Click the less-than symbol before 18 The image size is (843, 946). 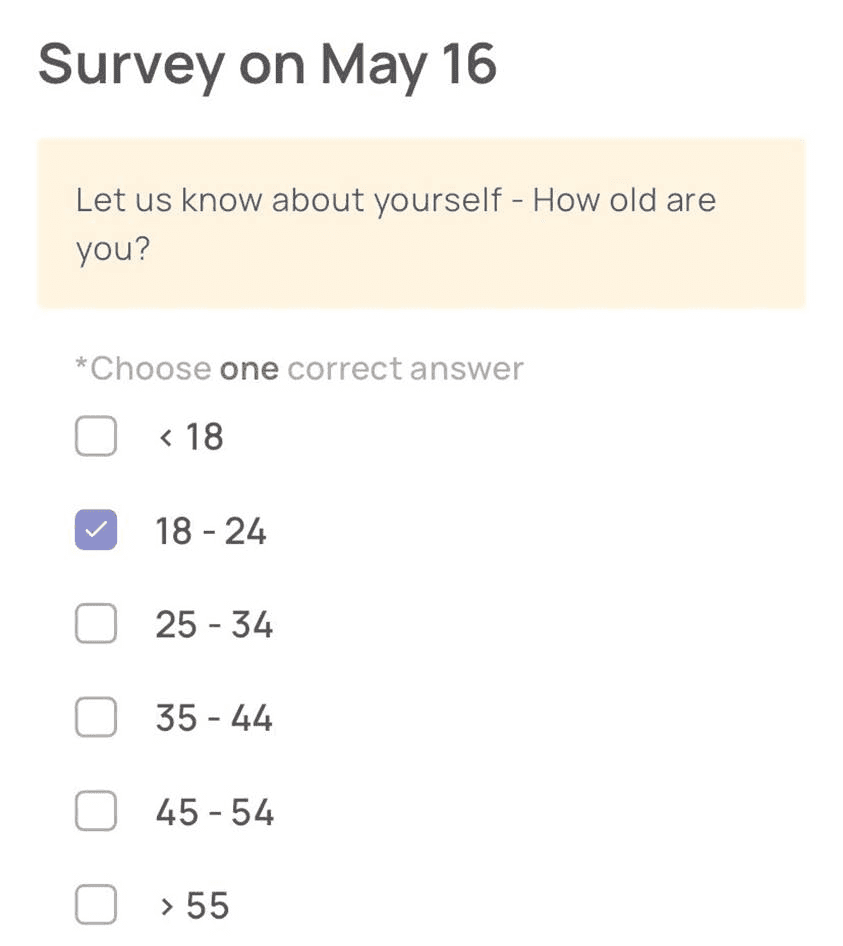tap(166, 437)
